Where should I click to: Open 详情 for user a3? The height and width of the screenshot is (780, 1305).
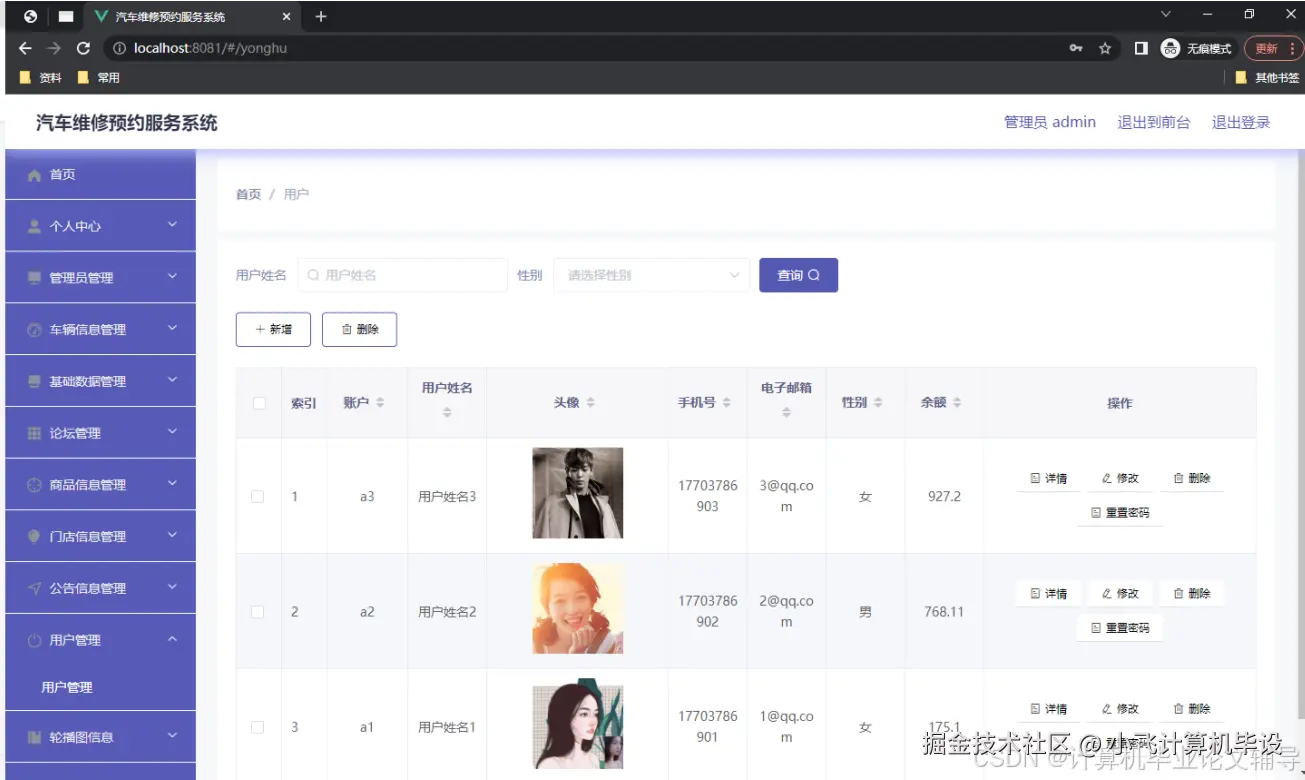pyautogui.click(x=1048, y=479)
